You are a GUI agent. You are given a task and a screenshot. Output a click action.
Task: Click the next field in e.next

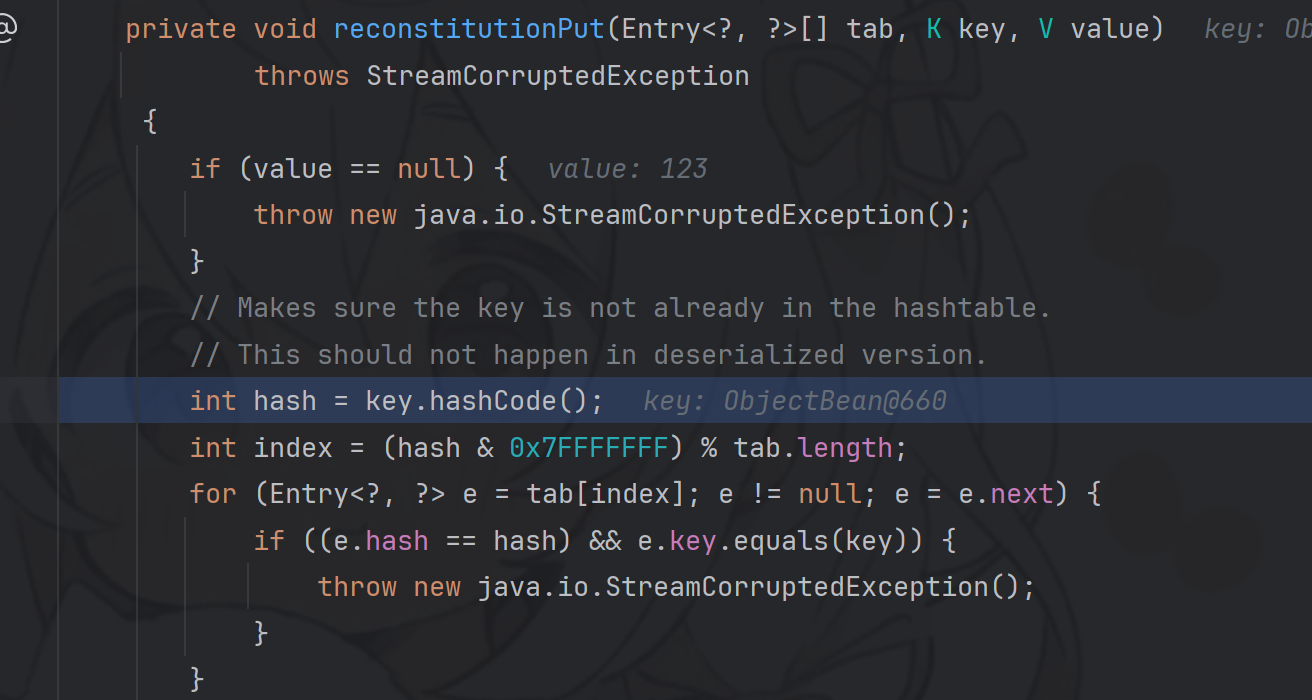[1021, 494]
